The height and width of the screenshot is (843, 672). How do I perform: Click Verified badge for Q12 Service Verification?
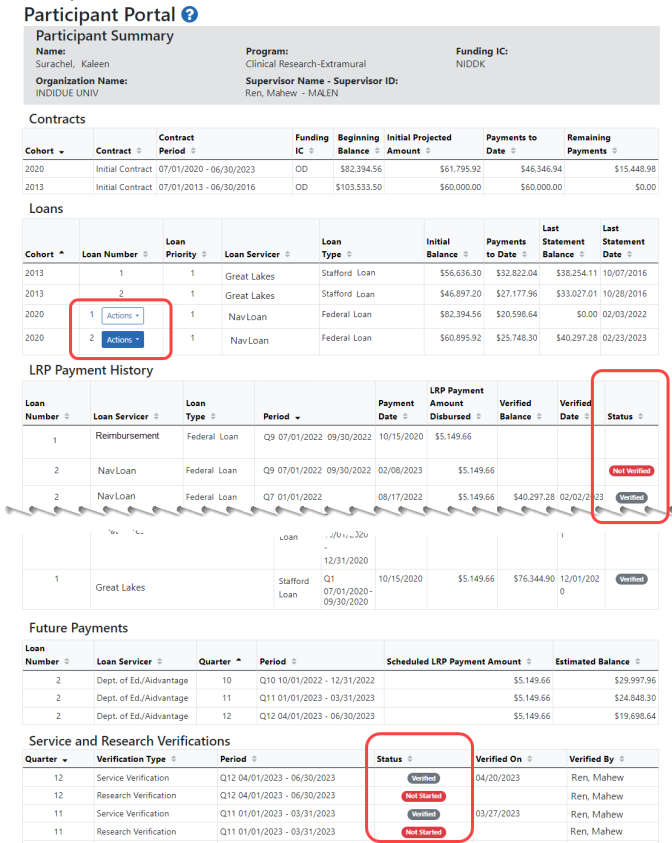[424, 778]
